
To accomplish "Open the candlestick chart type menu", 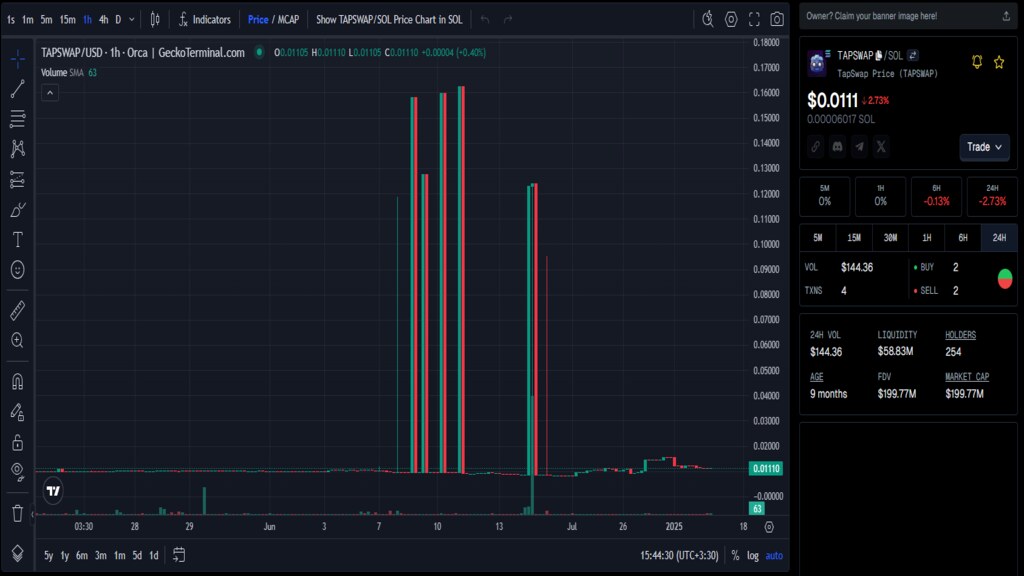I will tap(155, 20).
